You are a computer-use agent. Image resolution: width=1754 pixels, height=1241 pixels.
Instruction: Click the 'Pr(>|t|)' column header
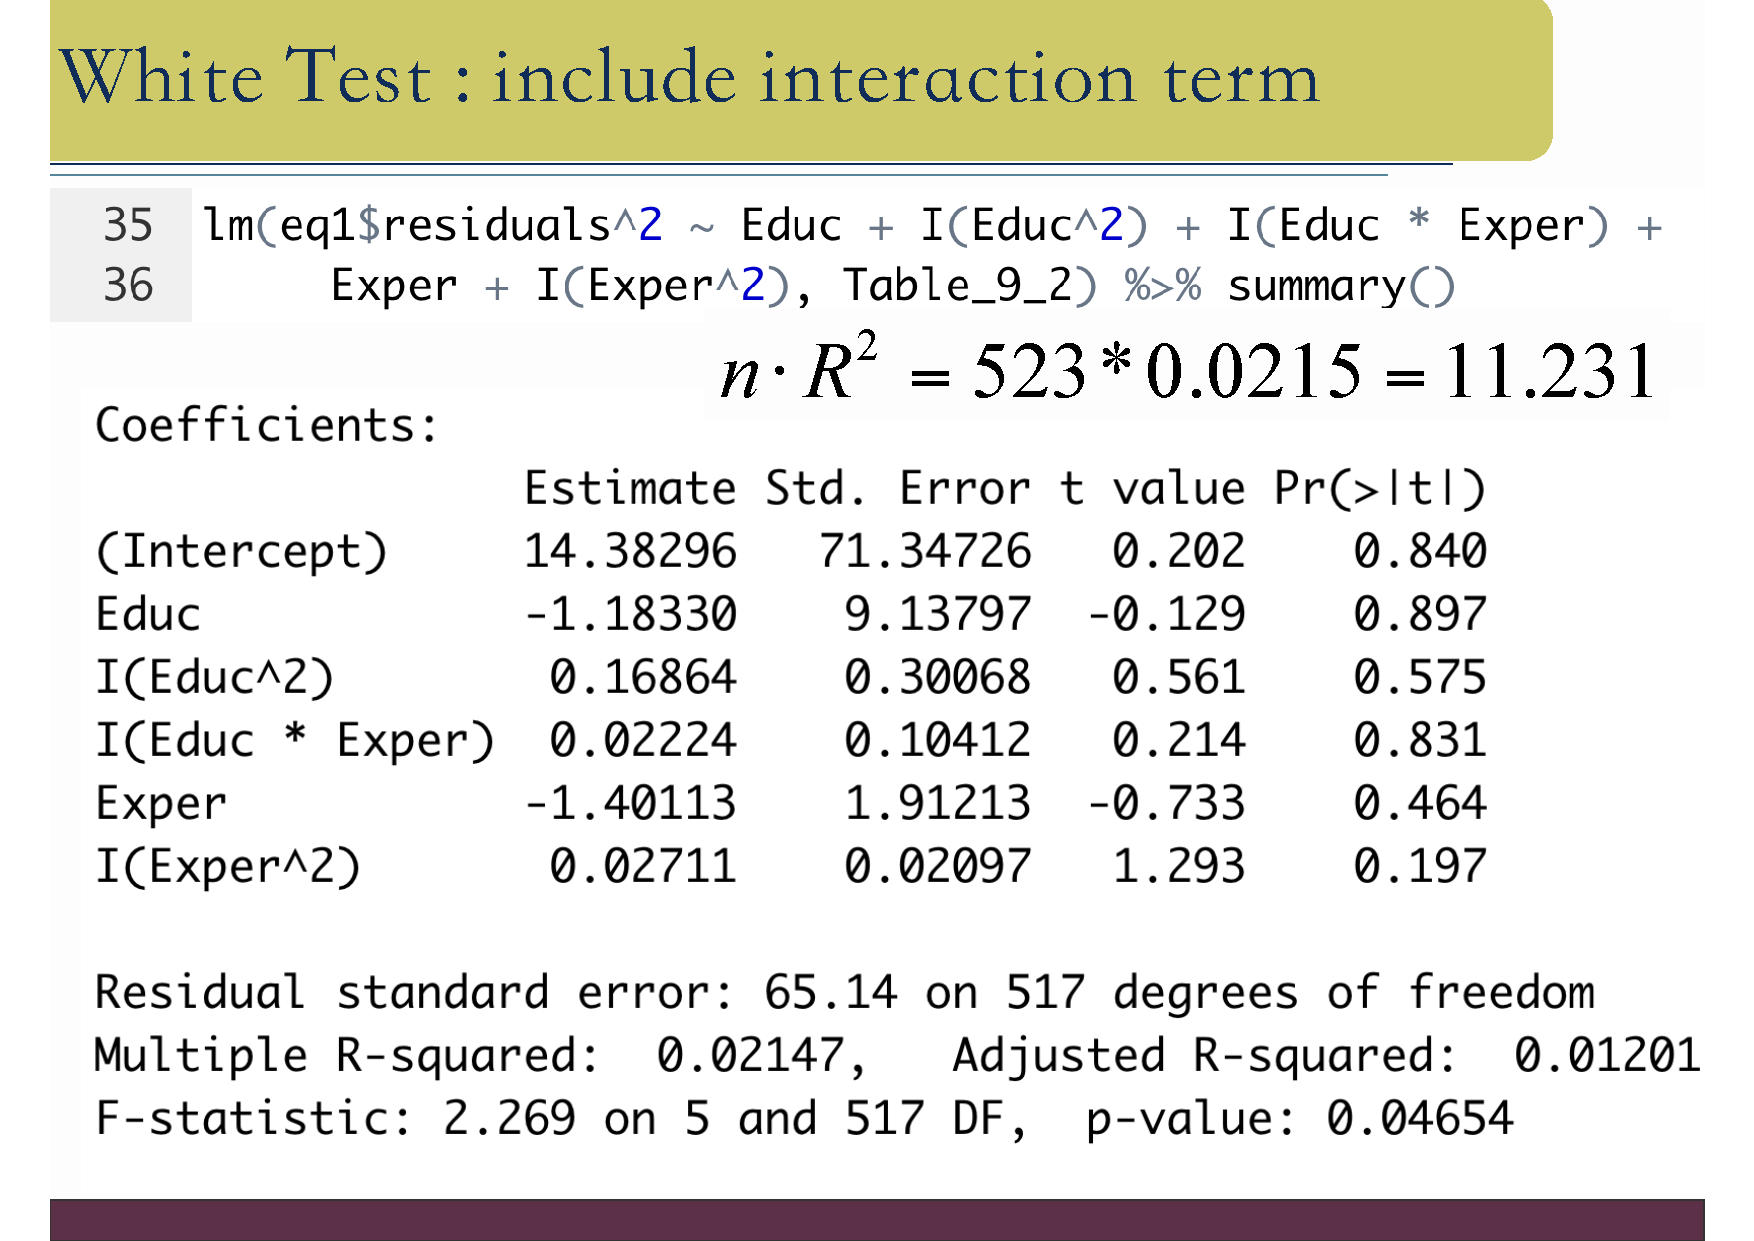click(x=1379, y=489)
